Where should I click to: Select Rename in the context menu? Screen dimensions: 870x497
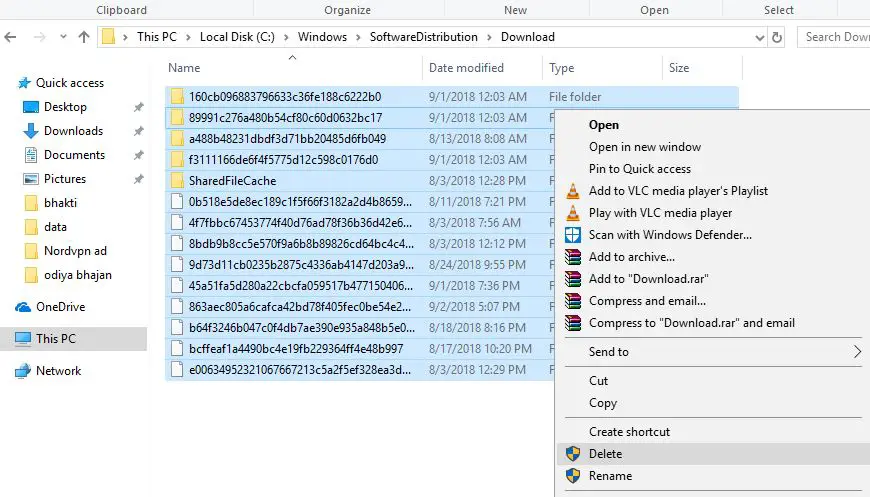pos(610,476)
